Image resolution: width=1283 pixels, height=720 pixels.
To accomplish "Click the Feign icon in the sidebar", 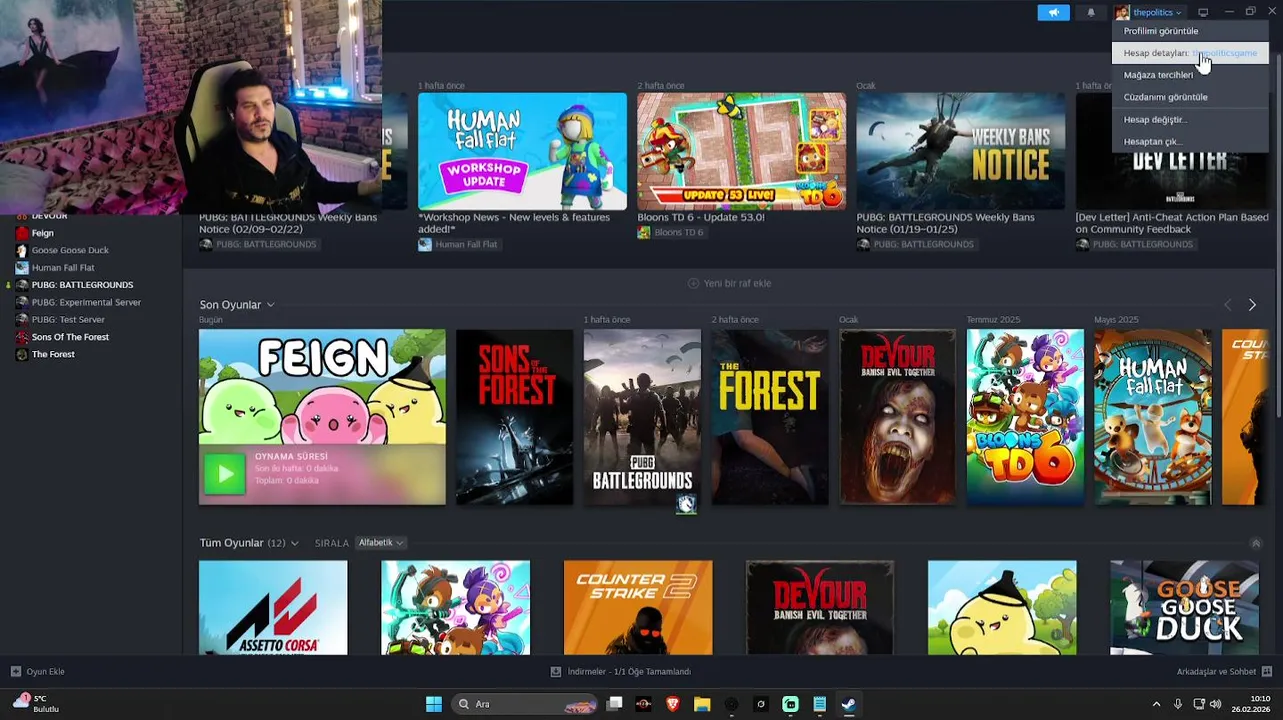I will coord(22,233).
